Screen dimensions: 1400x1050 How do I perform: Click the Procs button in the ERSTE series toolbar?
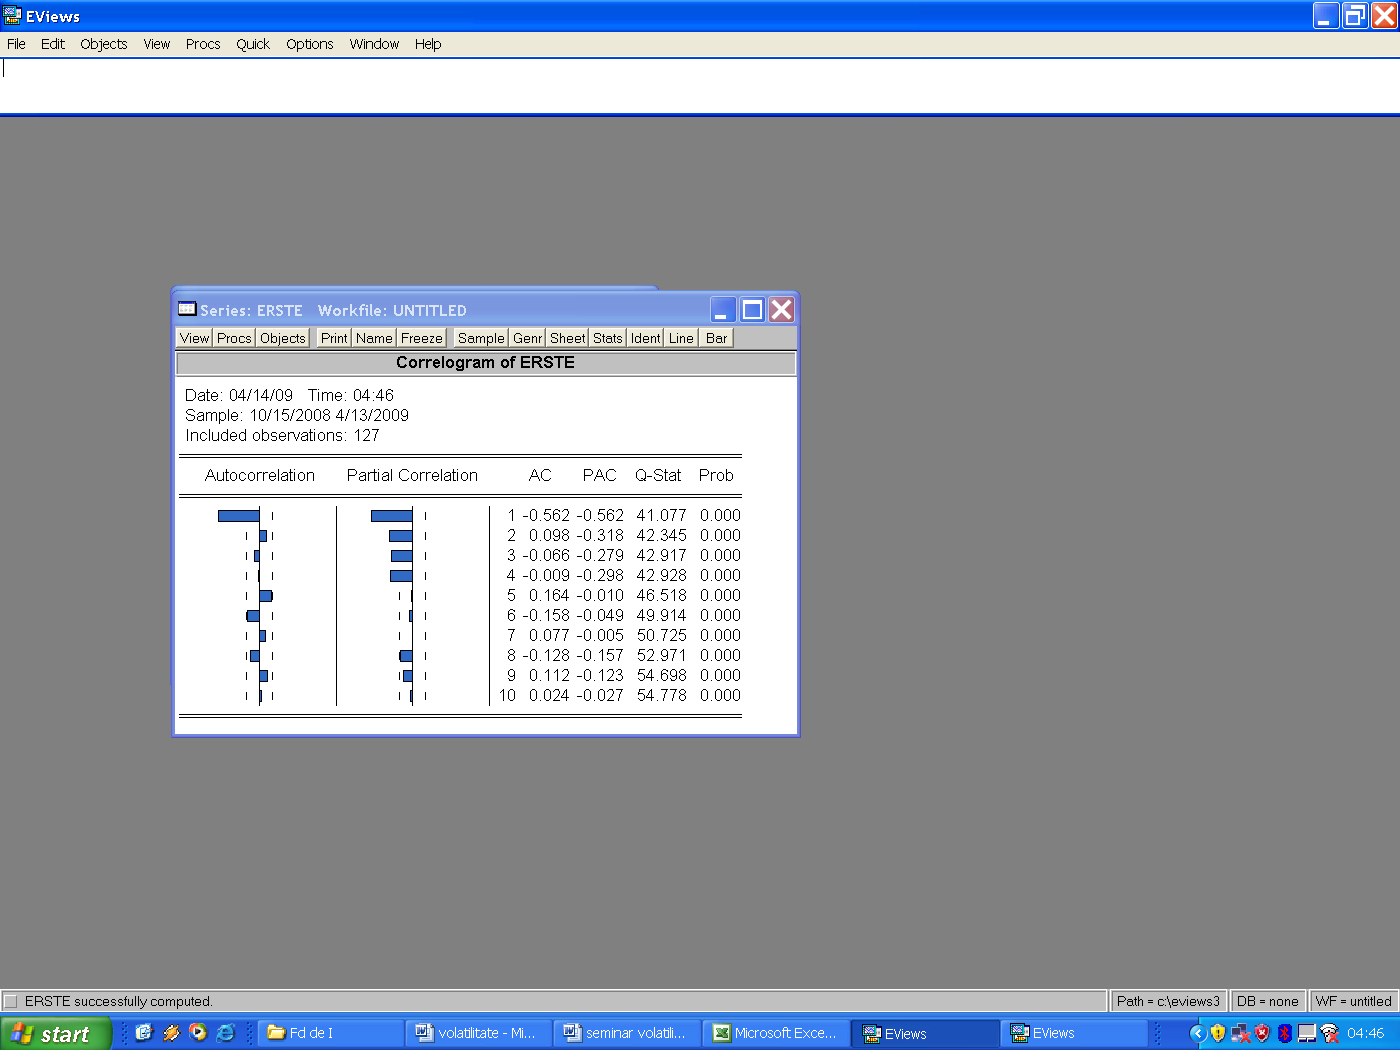pyautogui.click(x=234, y=338)
